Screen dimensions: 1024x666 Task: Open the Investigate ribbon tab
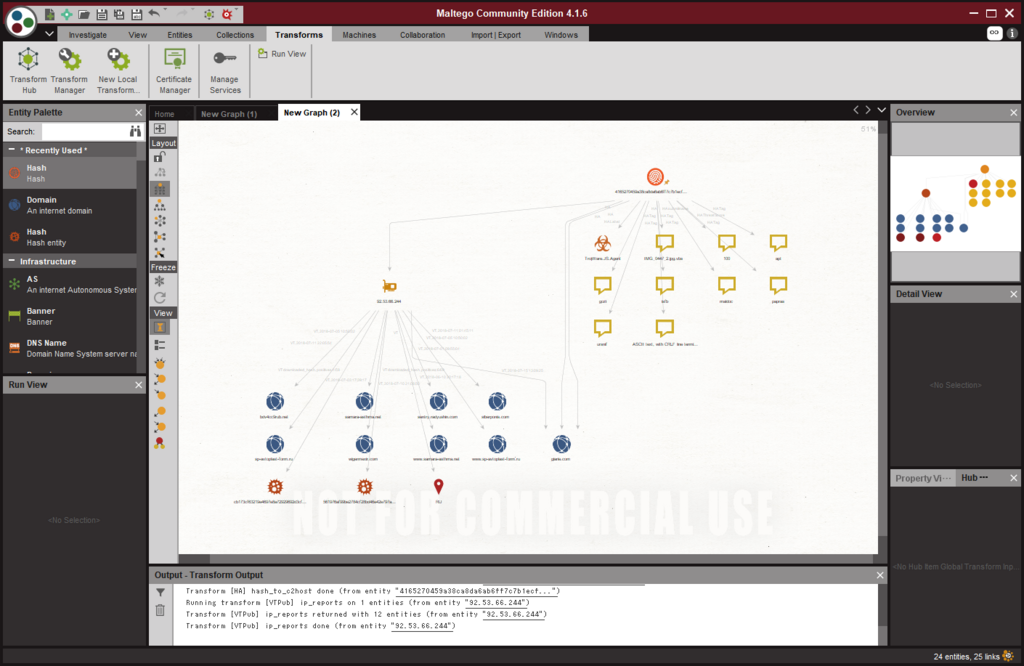(88, 35)
